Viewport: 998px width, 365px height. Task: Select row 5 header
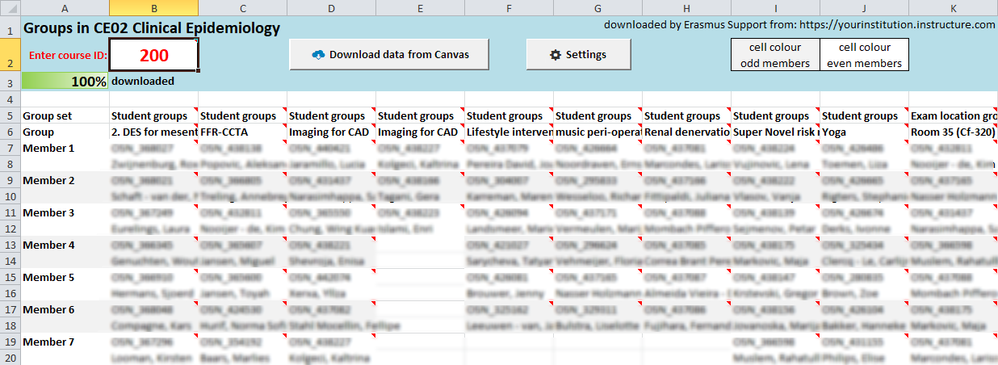click(x=11, y=116)
